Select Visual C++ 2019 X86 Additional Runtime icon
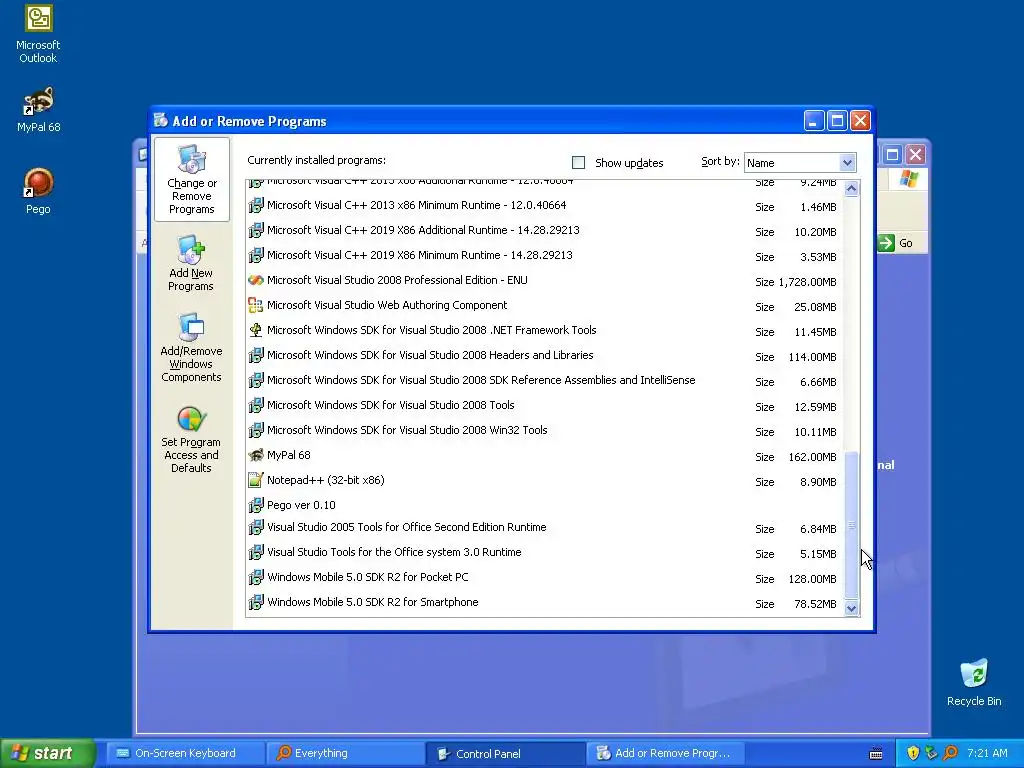1024x768 pixels. (x=256, y=231)
